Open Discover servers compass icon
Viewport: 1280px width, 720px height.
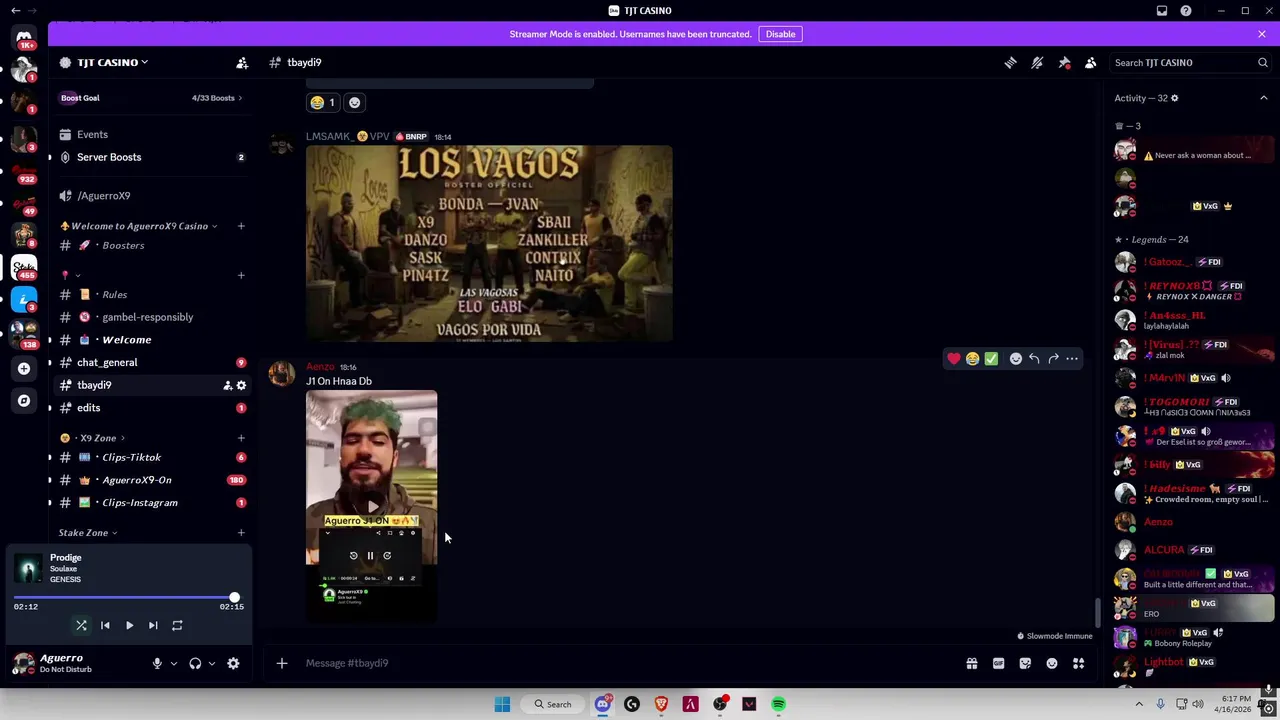[x=24, y=400]
